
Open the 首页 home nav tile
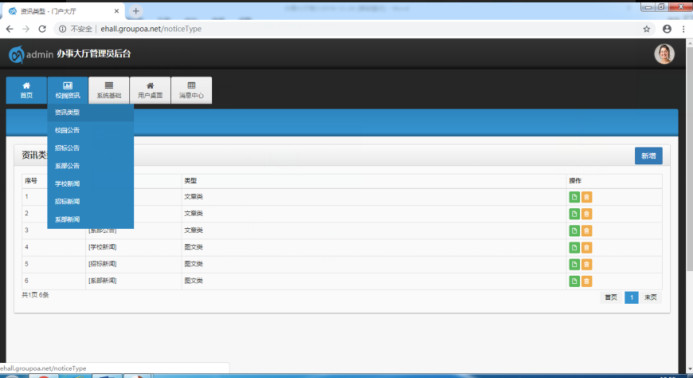(x=27, y=90)
